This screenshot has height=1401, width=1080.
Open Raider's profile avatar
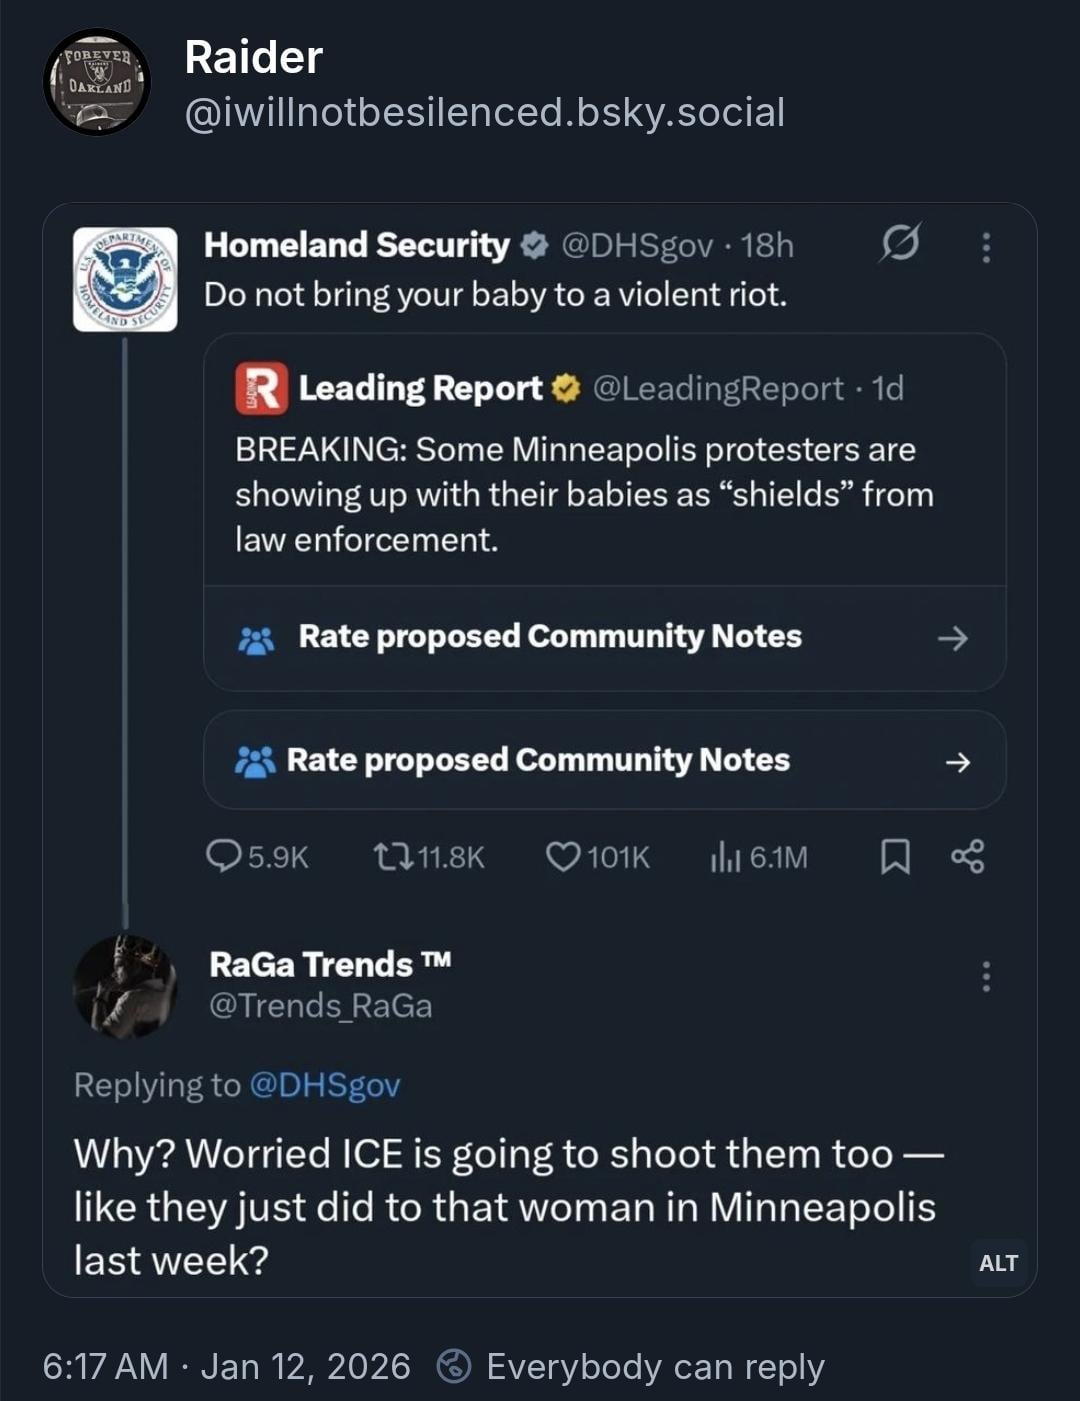(x=97, y=82)
